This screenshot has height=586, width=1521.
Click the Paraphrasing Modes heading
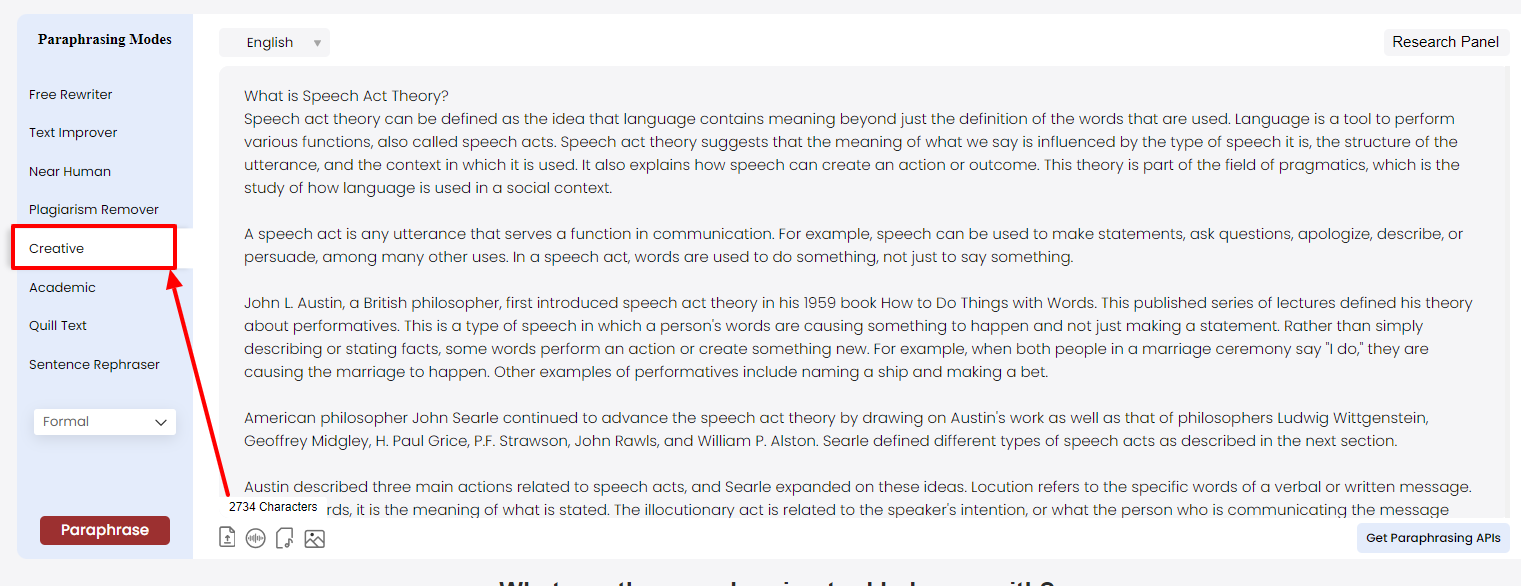[x=105, y=40]
